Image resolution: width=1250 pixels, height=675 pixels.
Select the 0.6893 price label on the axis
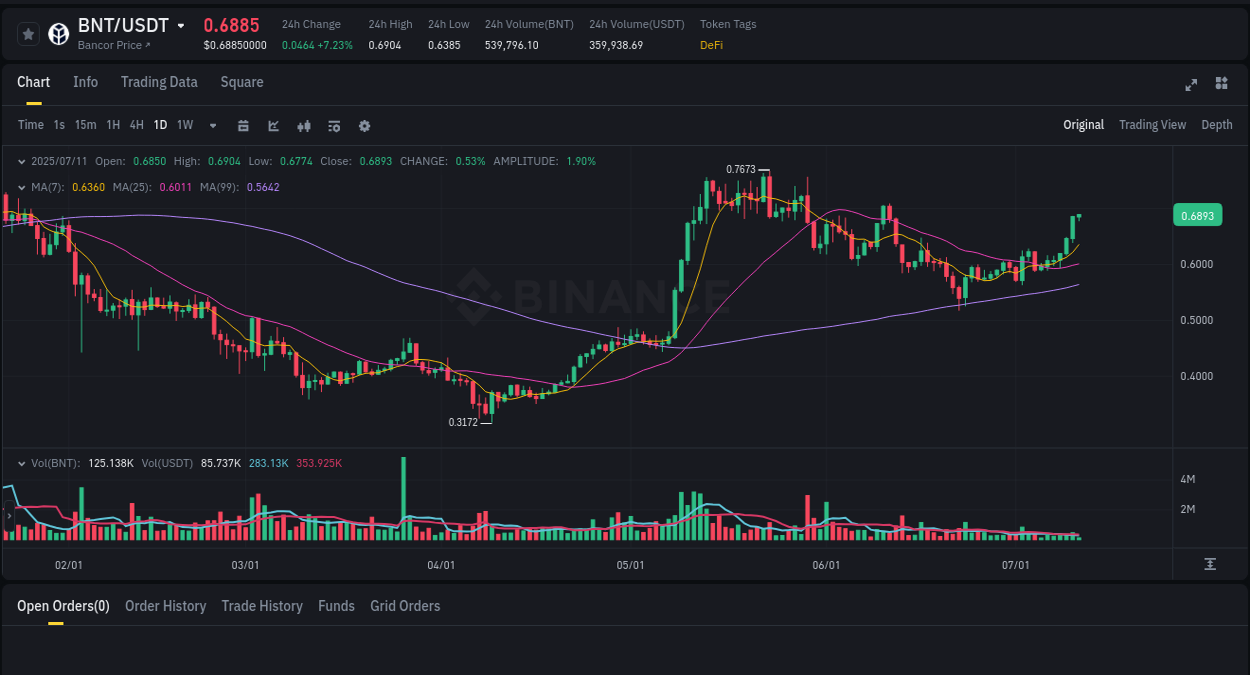[1197, 215]
